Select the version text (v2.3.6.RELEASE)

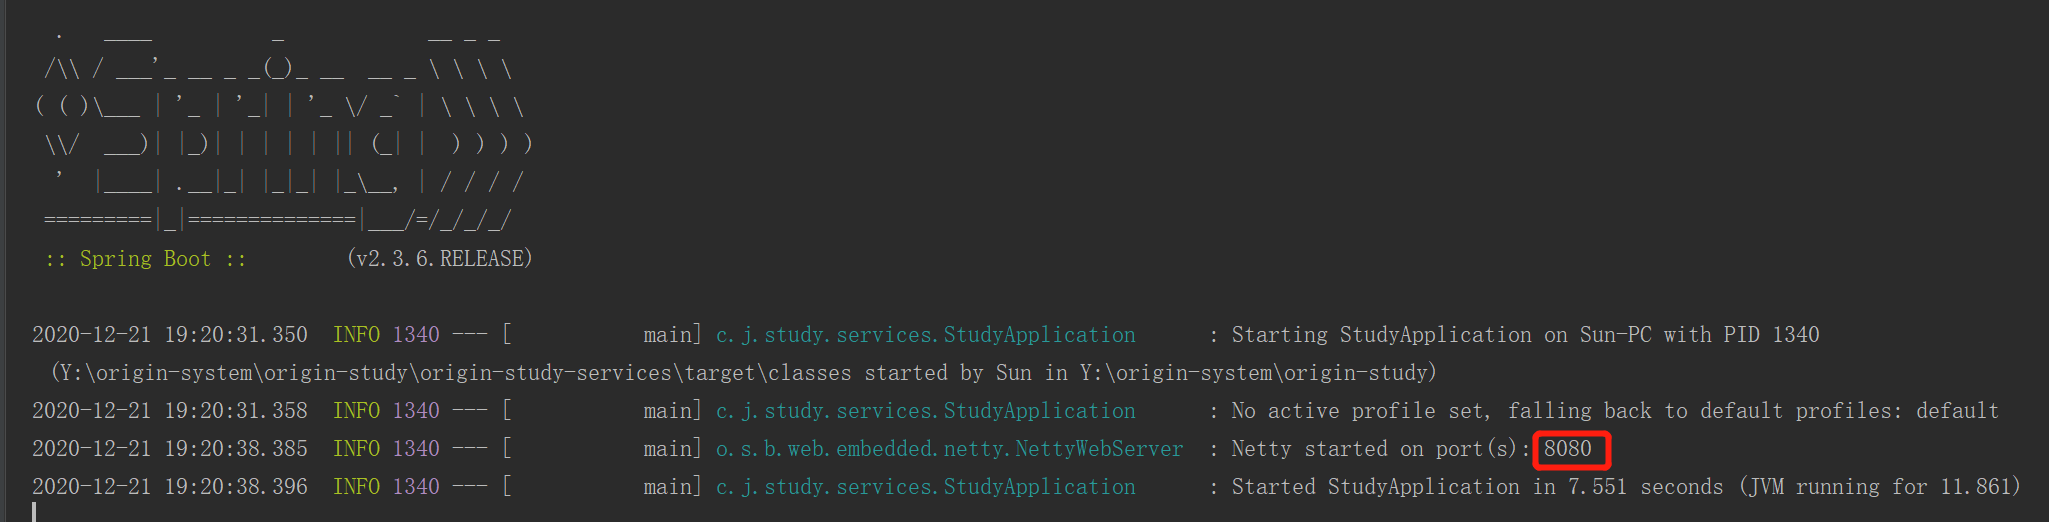(440, 259)
